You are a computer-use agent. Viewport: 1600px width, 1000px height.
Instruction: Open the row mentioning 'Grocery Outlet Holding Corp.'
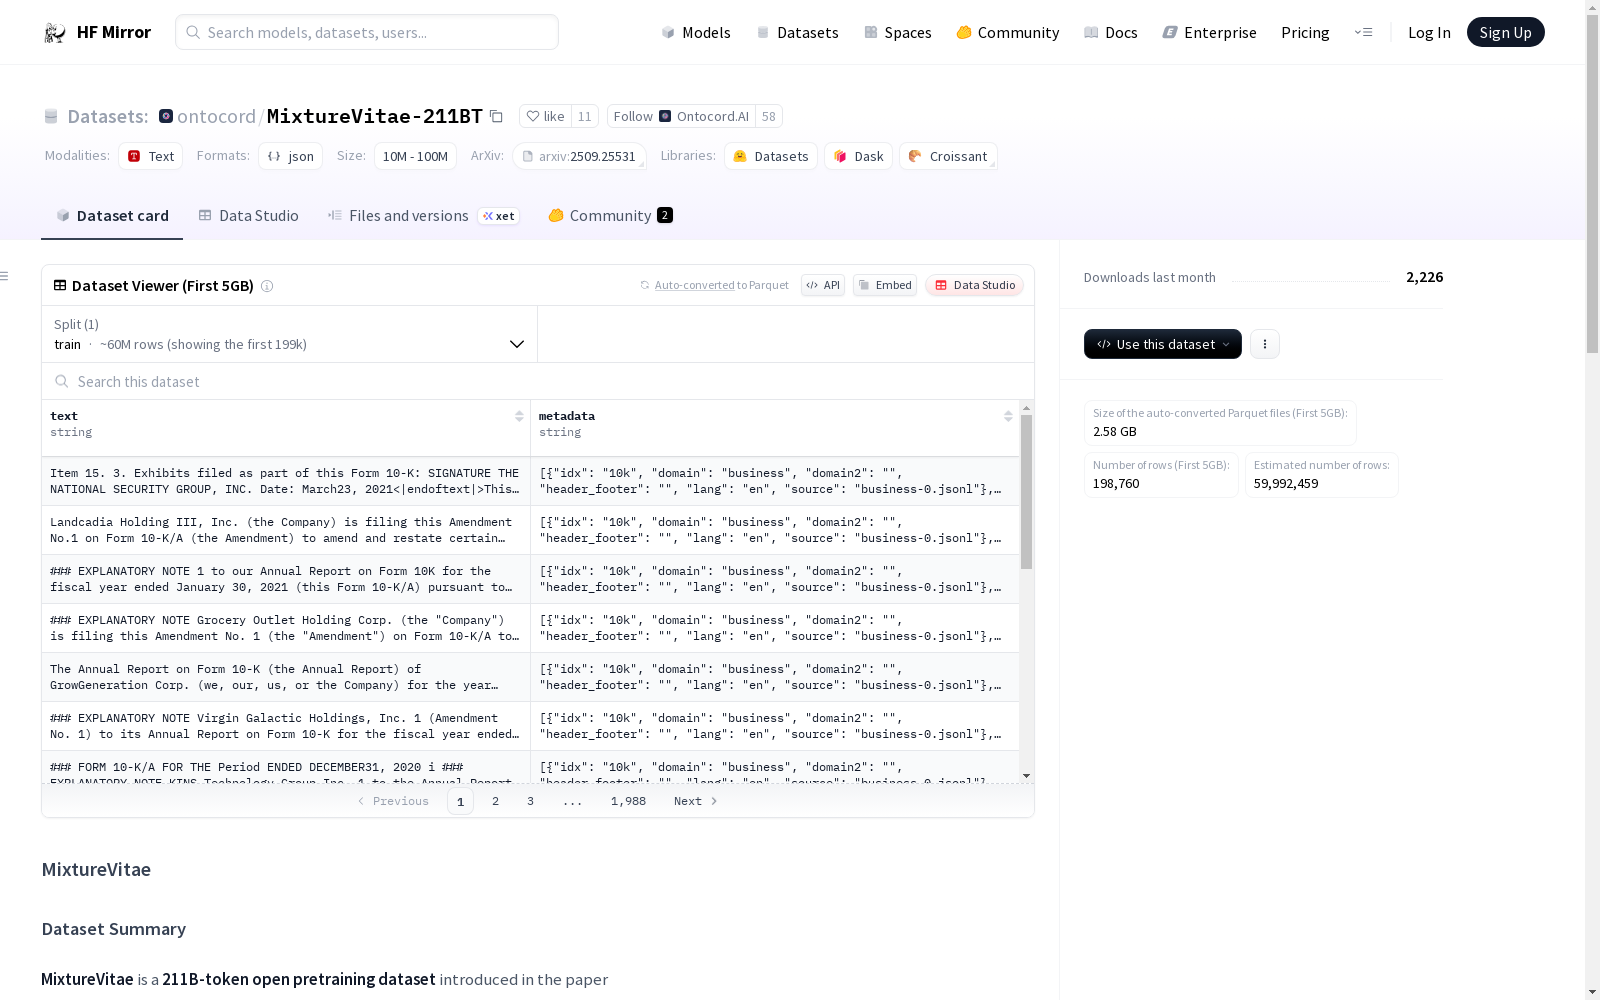tap(531, 628)
